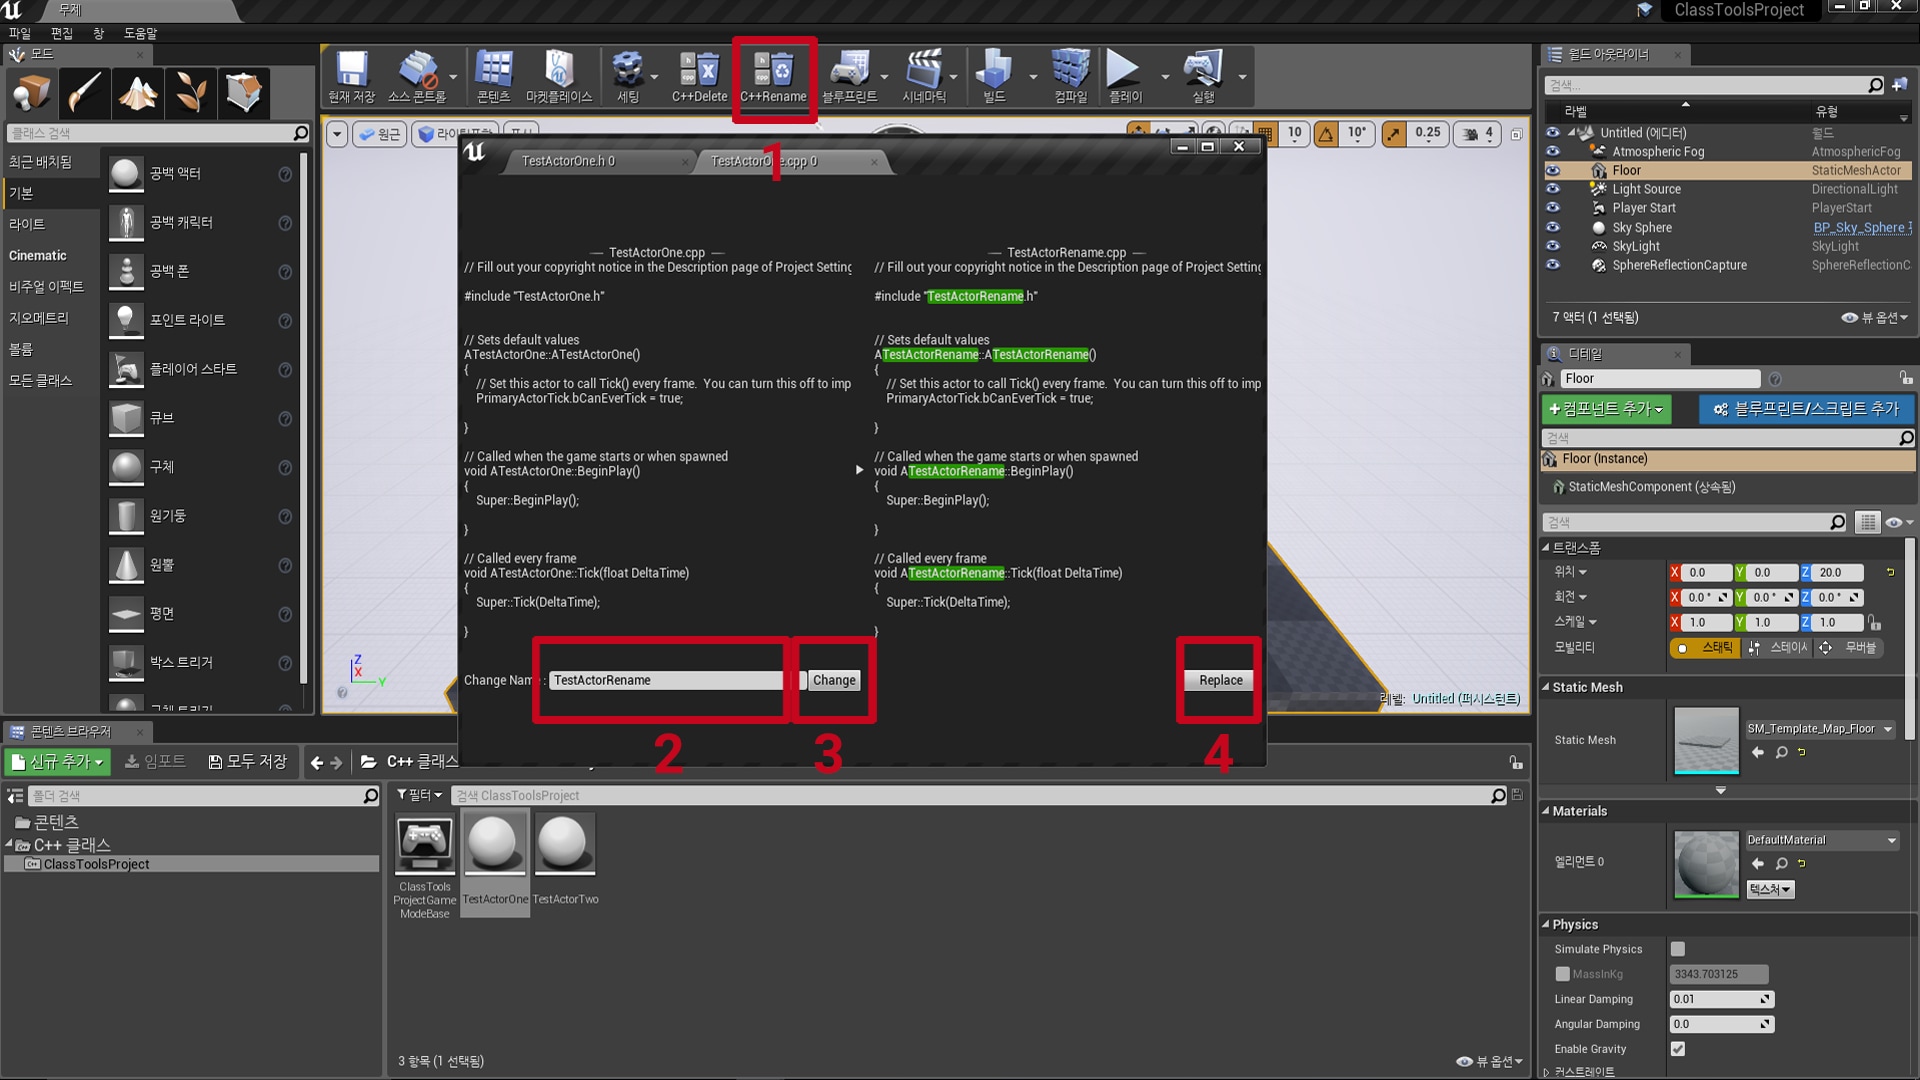Click the Replace button
1920x1080 pixels.
(1220, 680)
